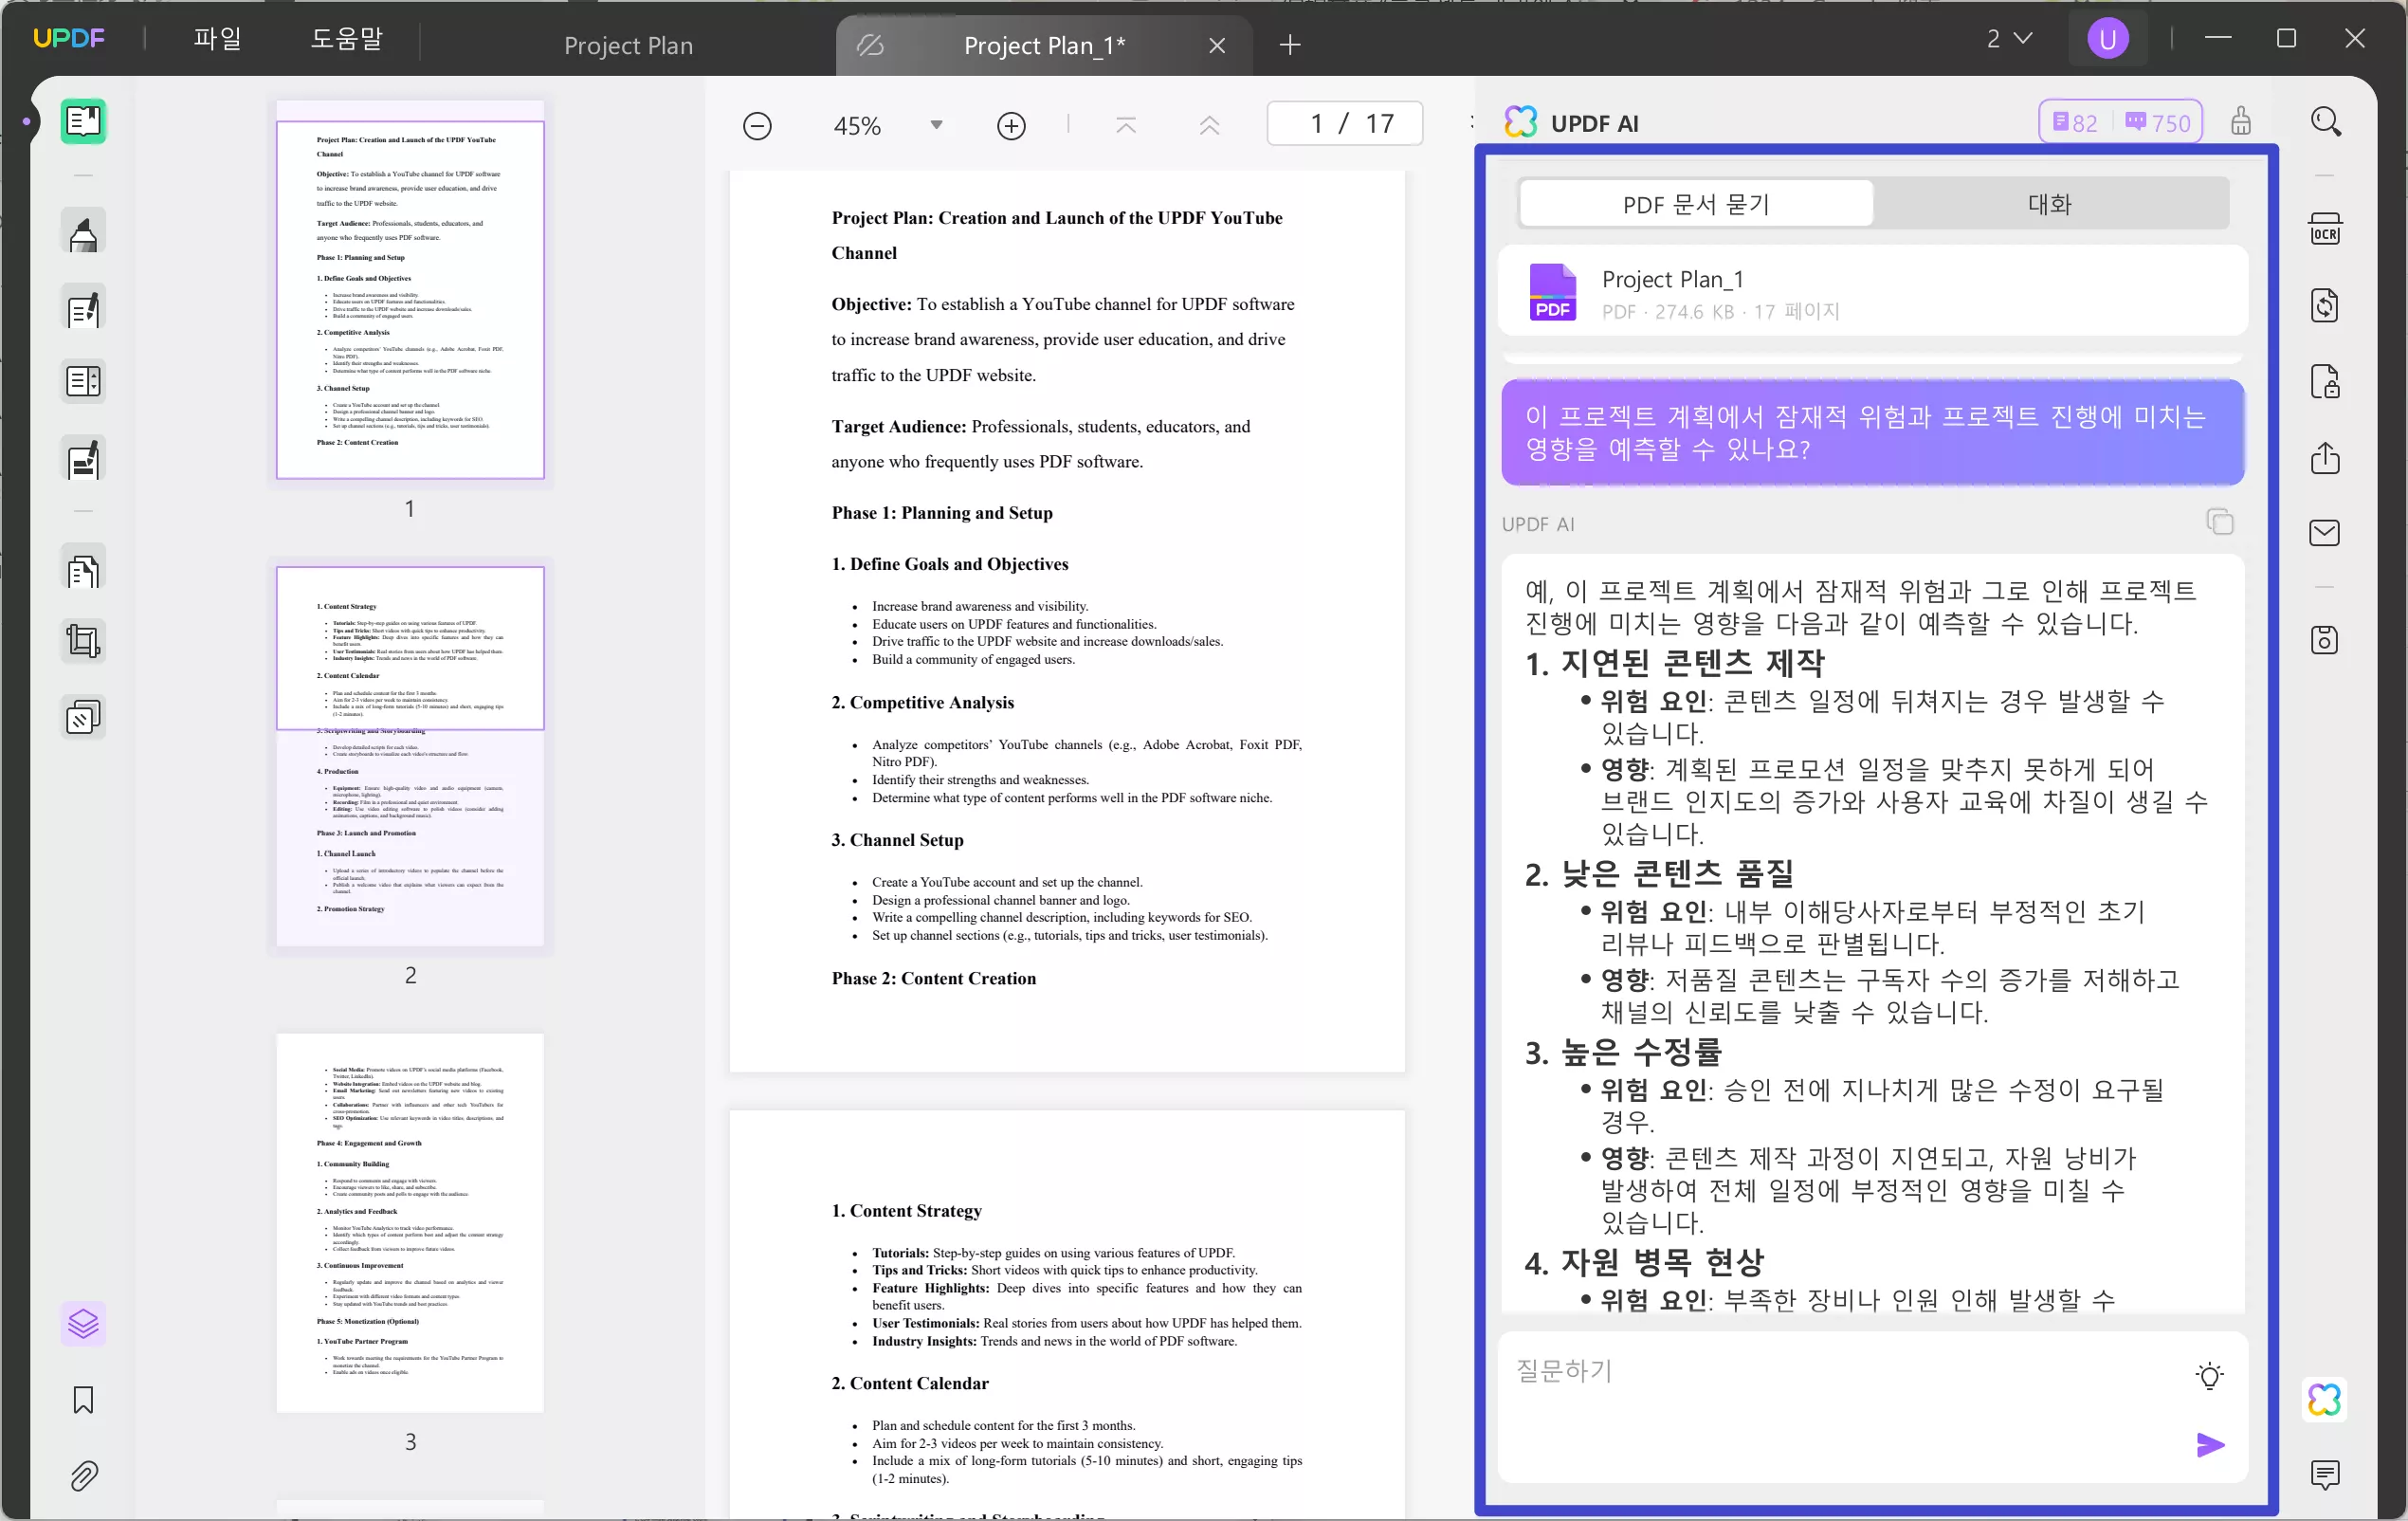Image resolution: width=2408 pixels, height=1521 pixels.
Task: Click 'Phase 1: Planning and Setup' heading
Action: tap(942, 513)
